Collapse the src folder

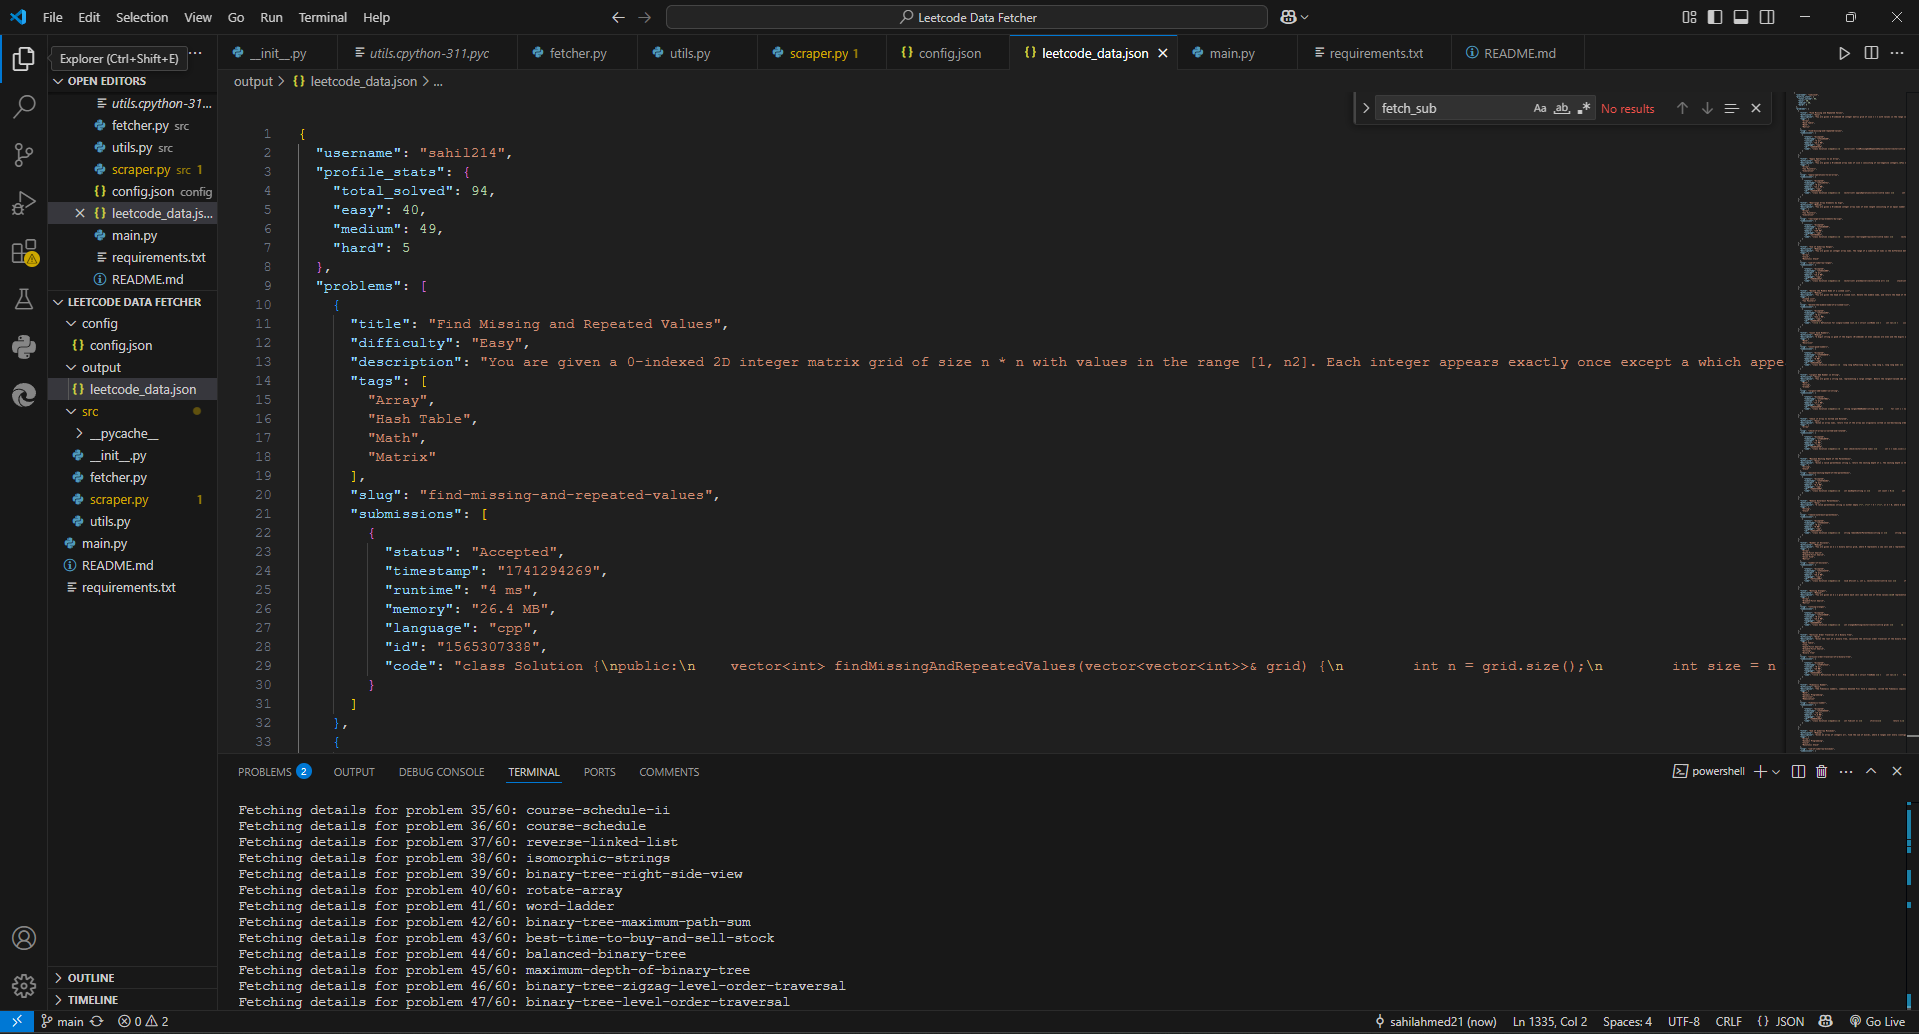(132, 412)
